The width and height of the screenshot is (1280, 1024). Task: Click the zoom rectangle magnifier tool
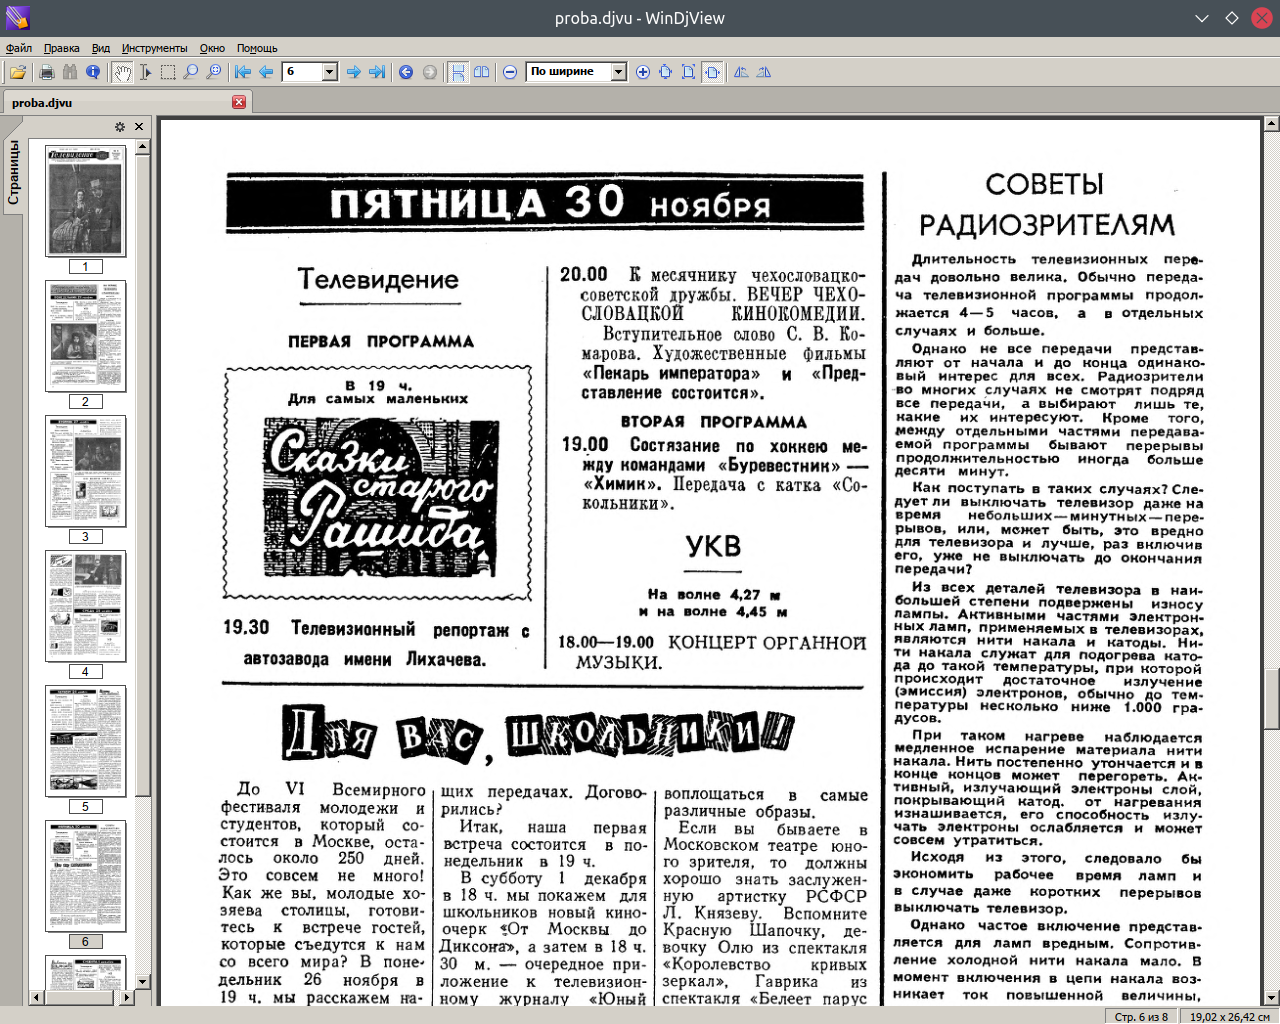(214, 72)
